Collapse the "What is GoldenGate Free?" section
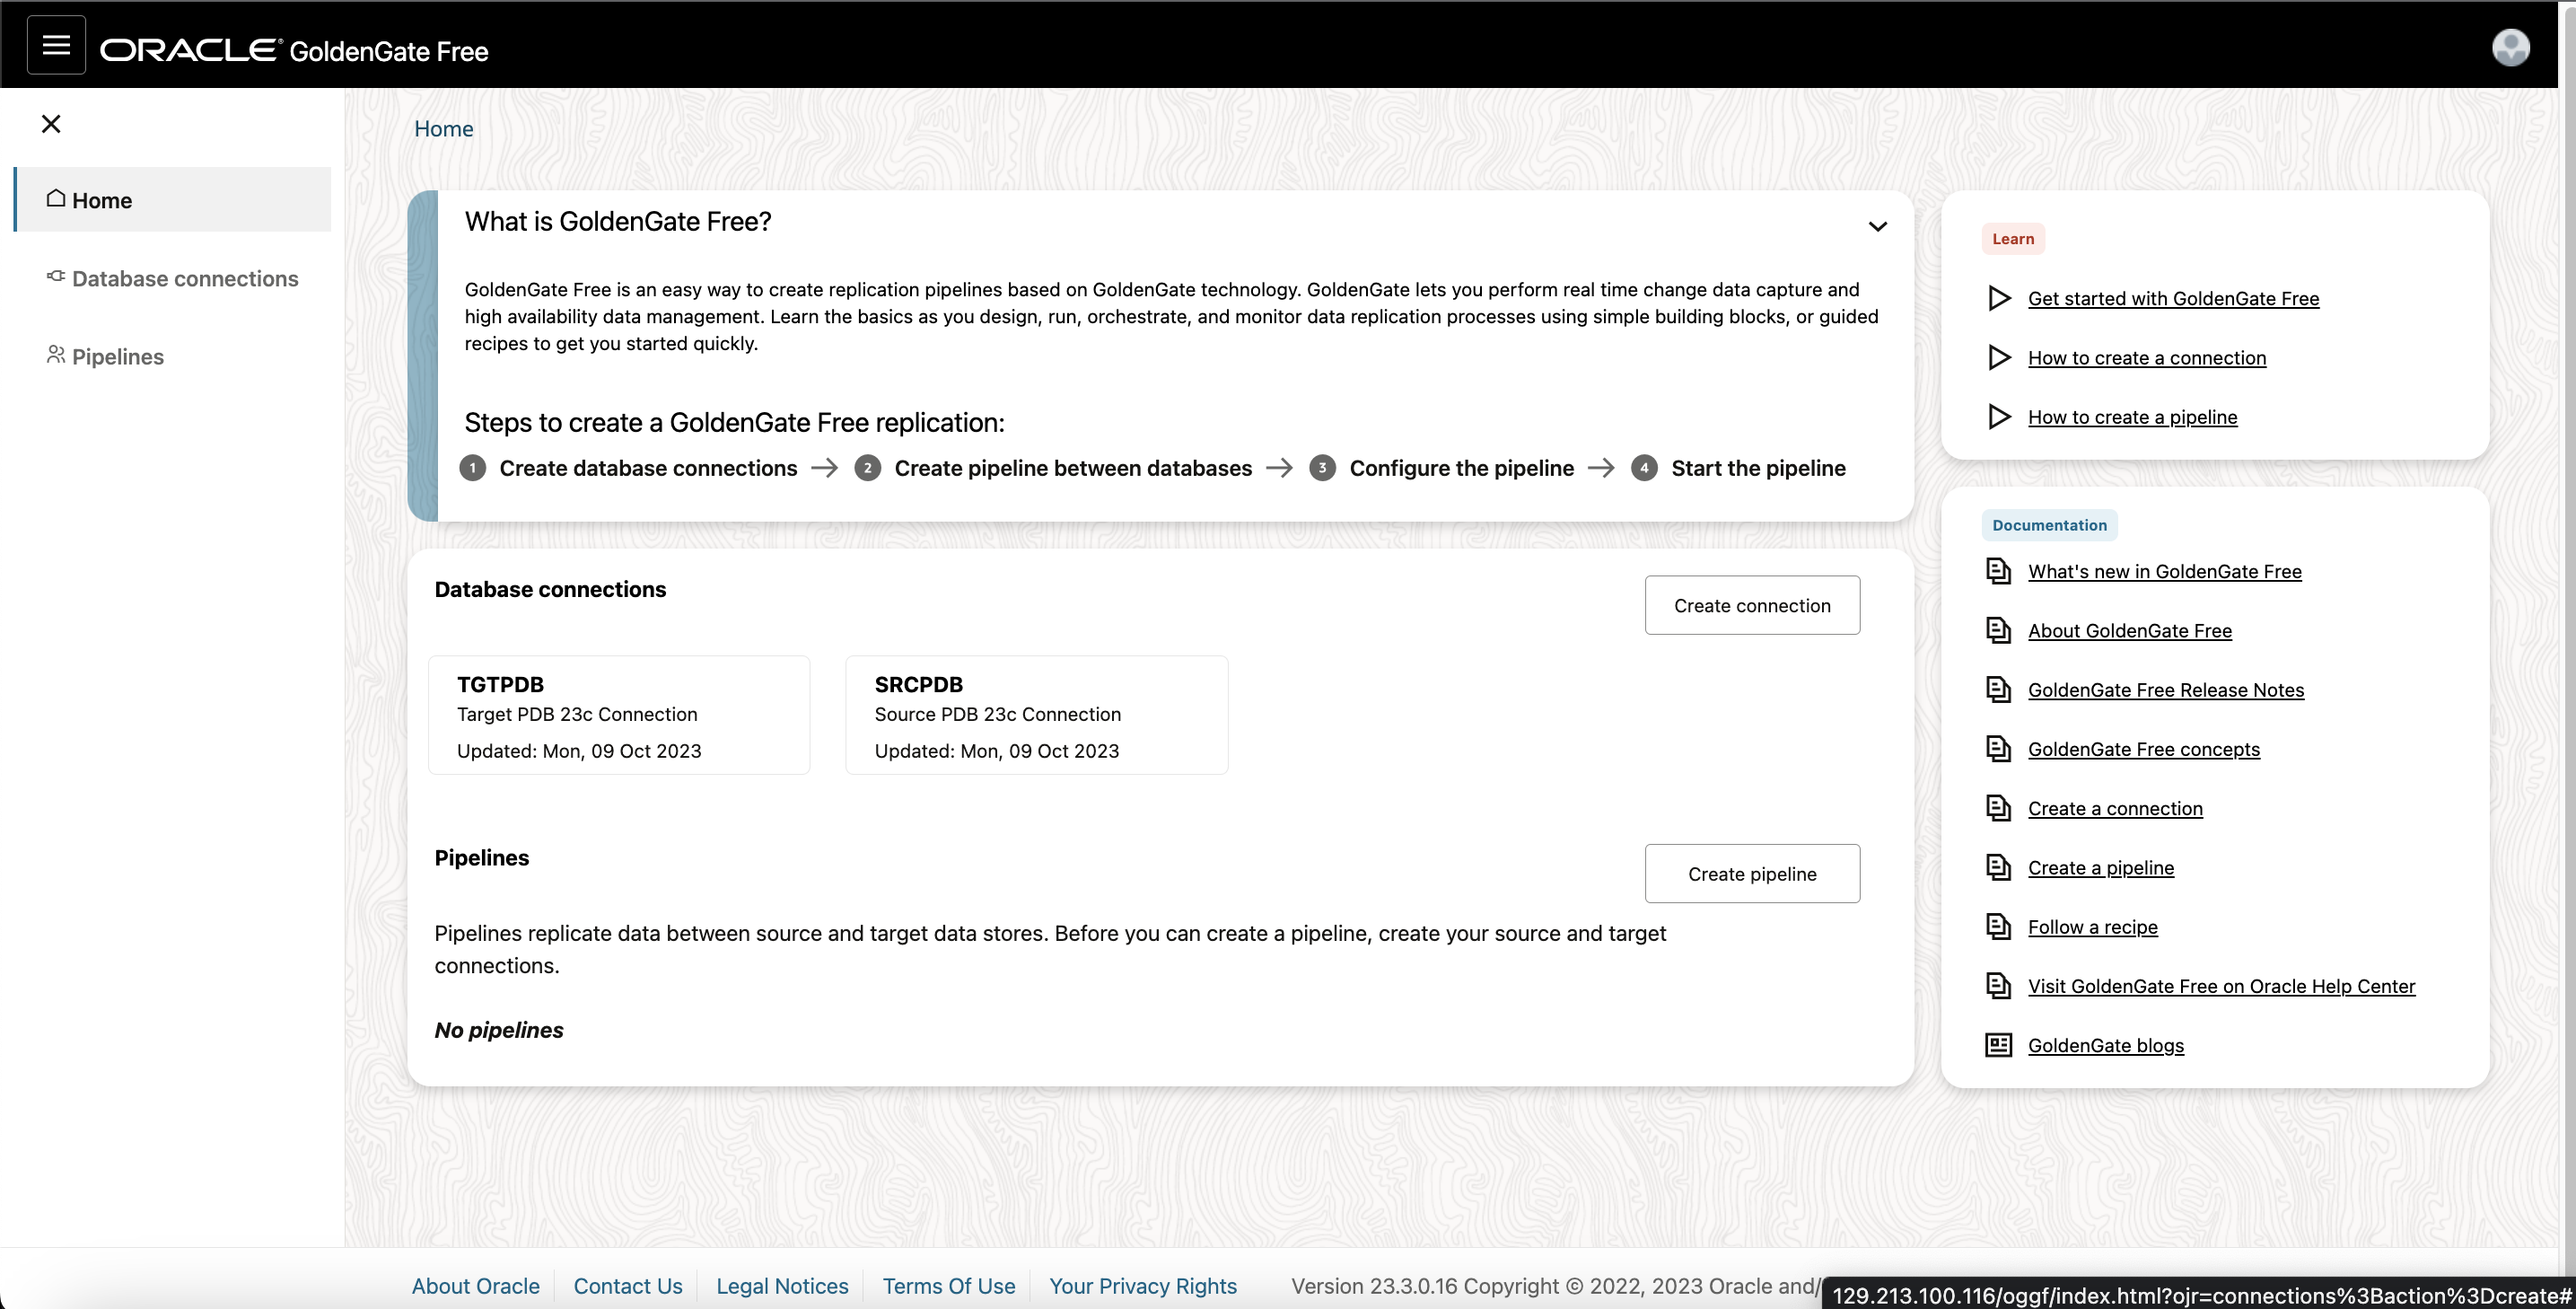Viewport: 2576px width, 1309px height. point(1877,226)
